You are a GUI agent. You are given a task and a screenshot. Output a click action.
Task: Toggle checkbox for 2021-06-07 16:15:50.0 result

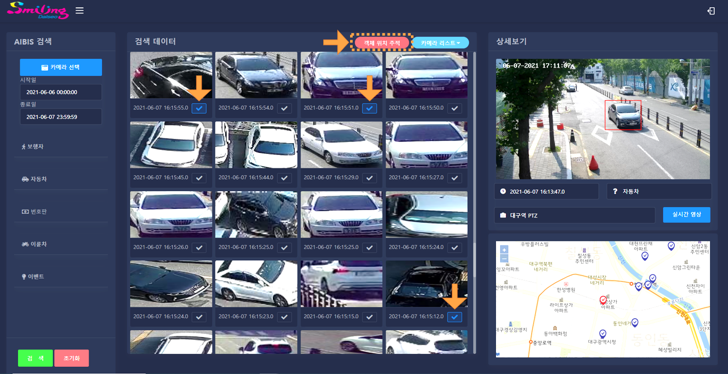[x=455, y=108]
